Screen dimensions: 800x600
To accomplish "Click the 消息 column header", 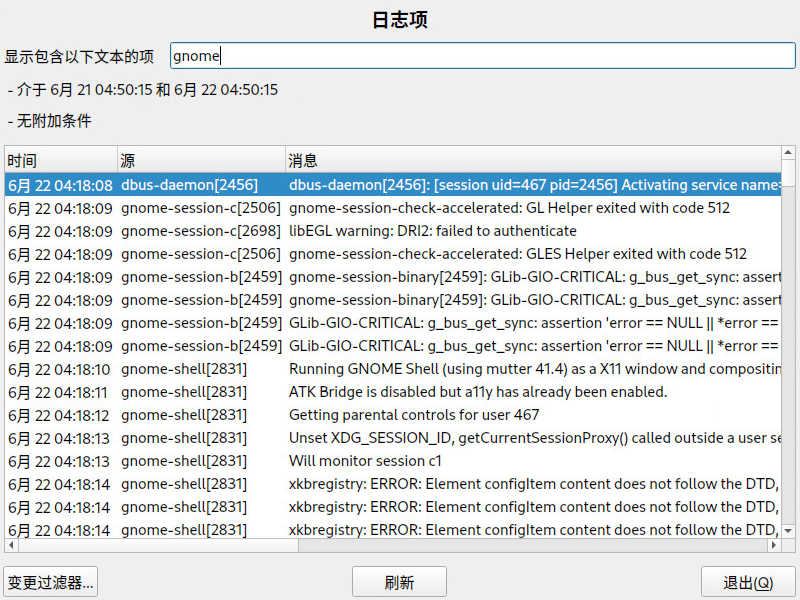I will [530, 160].
